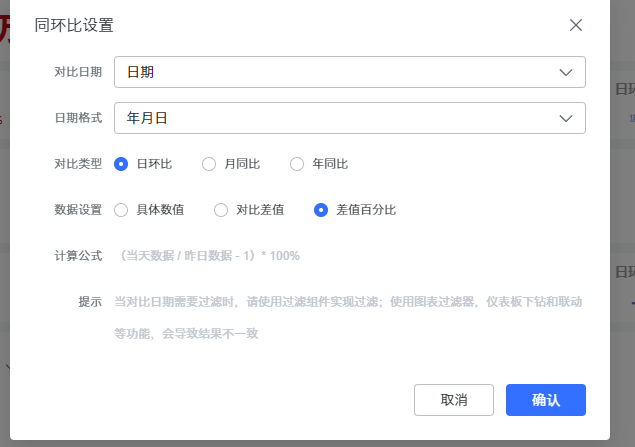Click the 对比日期 field label

coord(78,72)
